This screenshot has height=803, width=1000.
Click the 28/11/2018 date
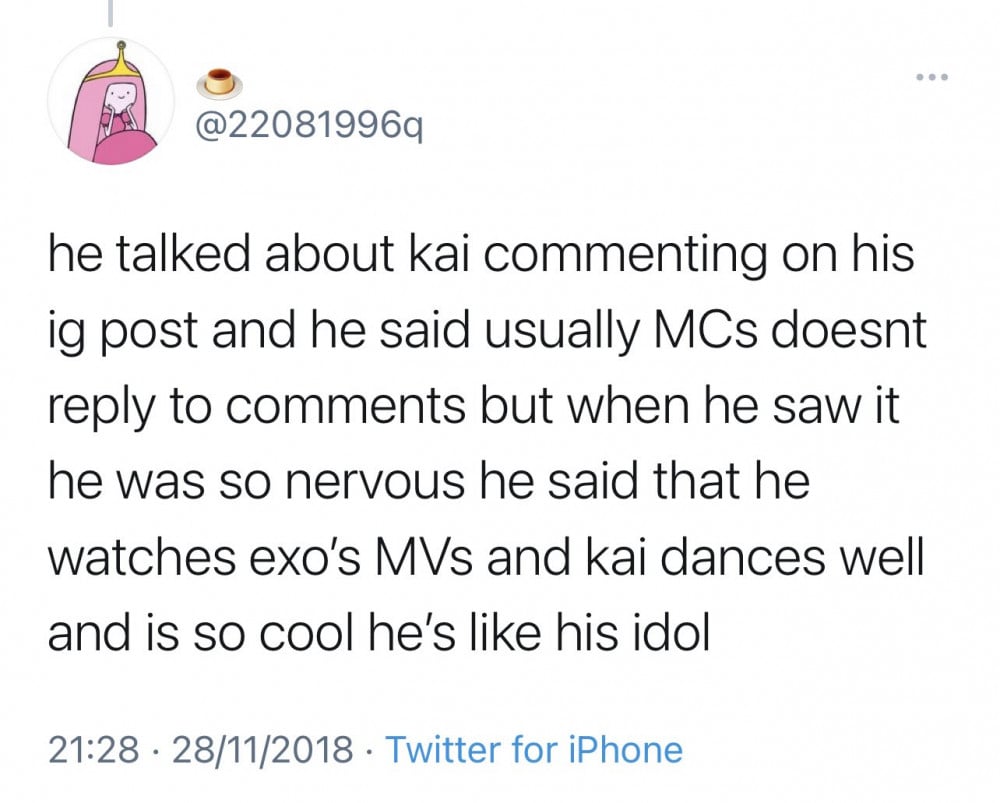tap(263, 749)
